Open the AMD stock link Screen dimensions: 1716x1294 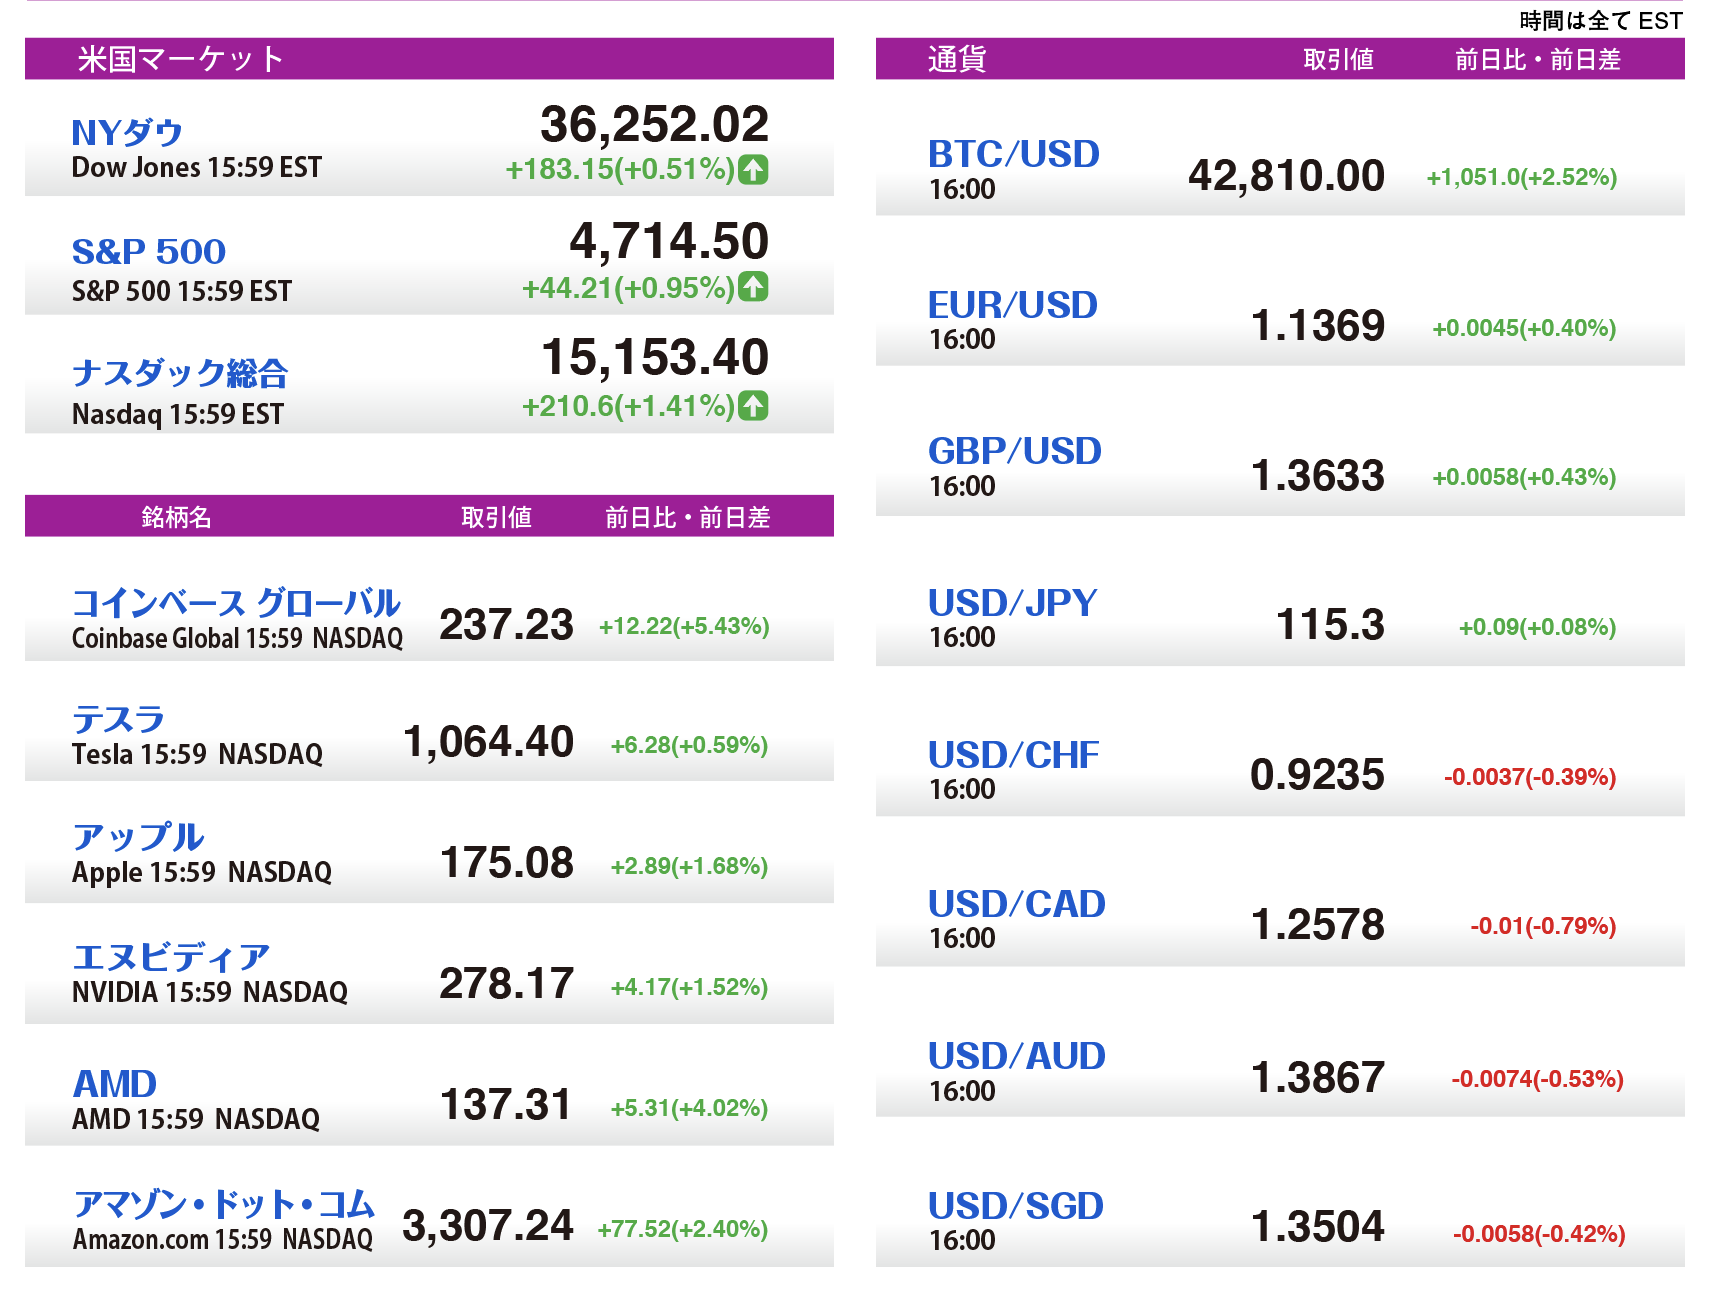click(x=115, y=1084)
